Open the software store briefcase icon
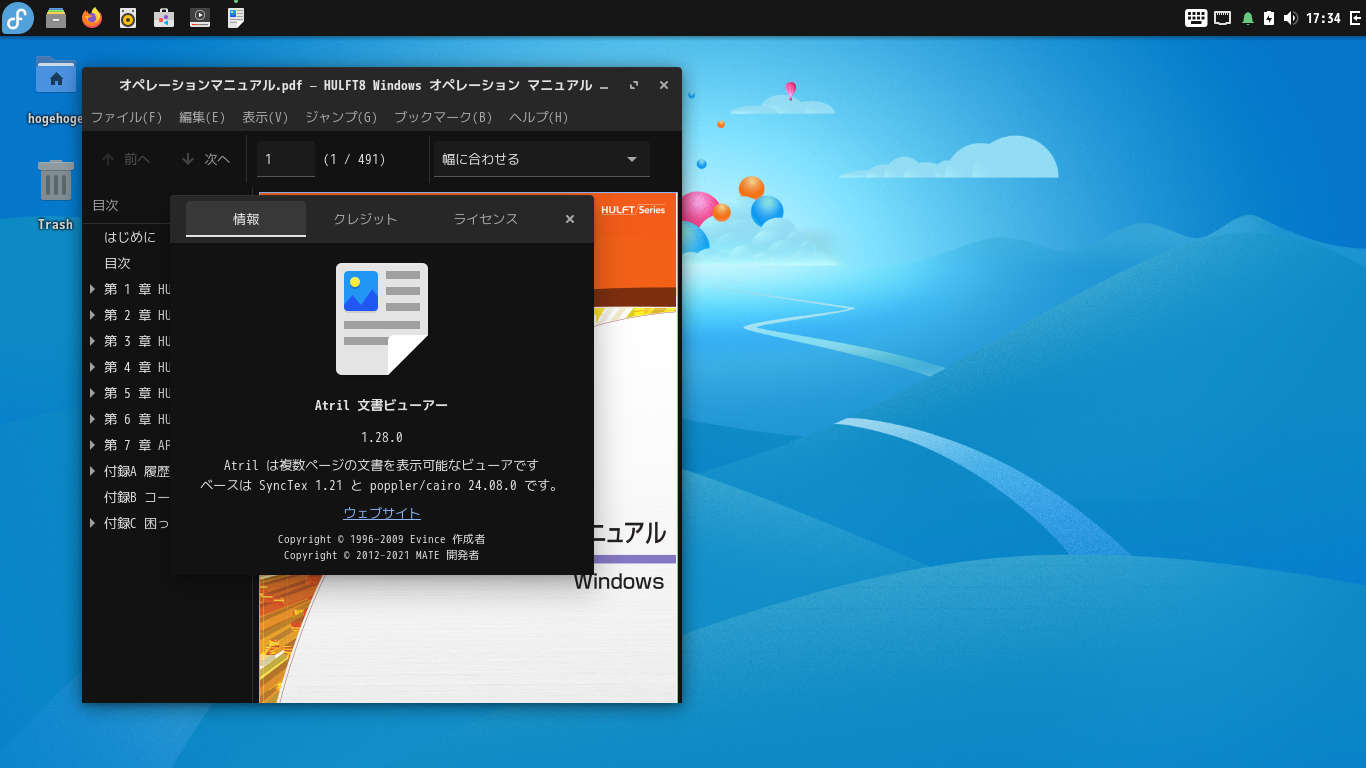The height and width of the screenshot is (768, 1366). click(x=164, y=18)
